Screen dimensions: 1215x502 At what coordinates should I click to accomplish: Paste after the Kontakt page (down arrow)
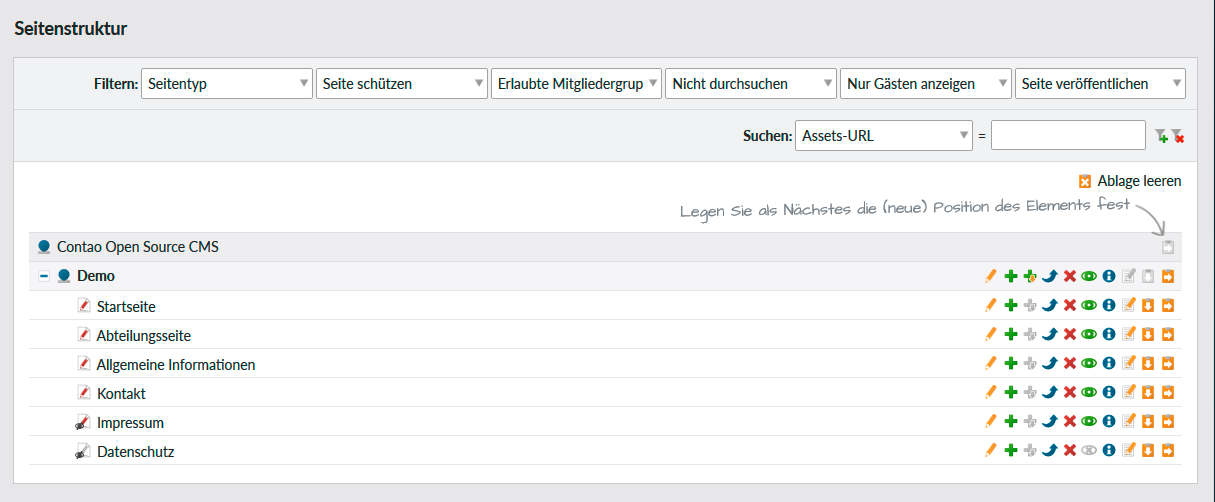point(1147,394)
